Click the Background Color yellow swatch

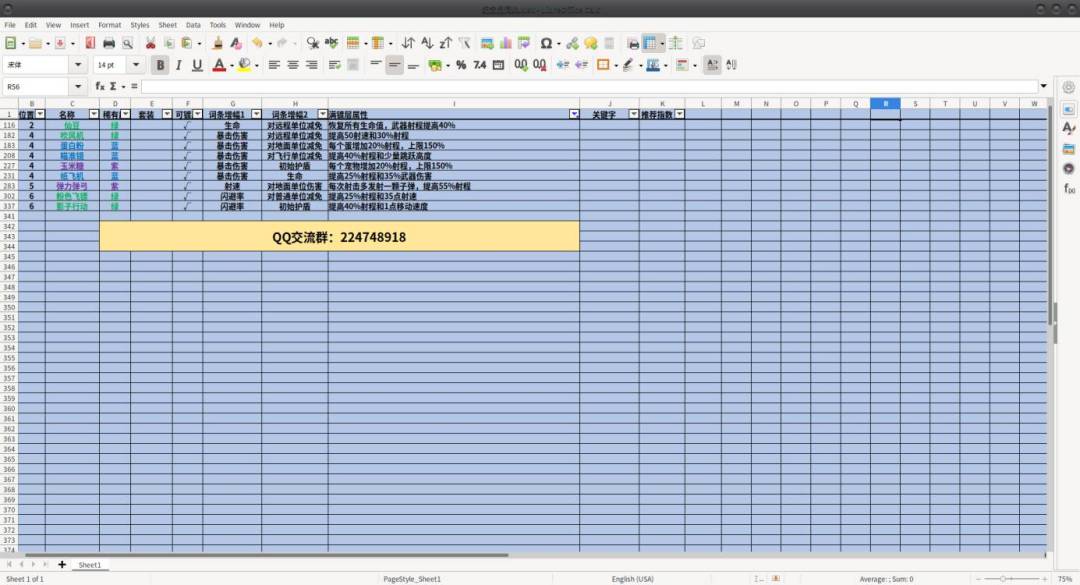[x=245, y=65]
